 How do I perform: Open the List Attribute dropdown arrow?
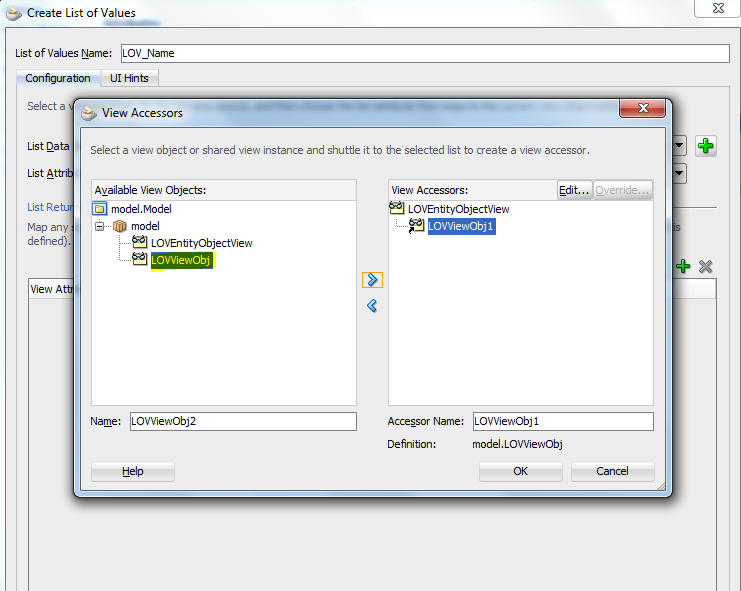[x=680, y=173]
